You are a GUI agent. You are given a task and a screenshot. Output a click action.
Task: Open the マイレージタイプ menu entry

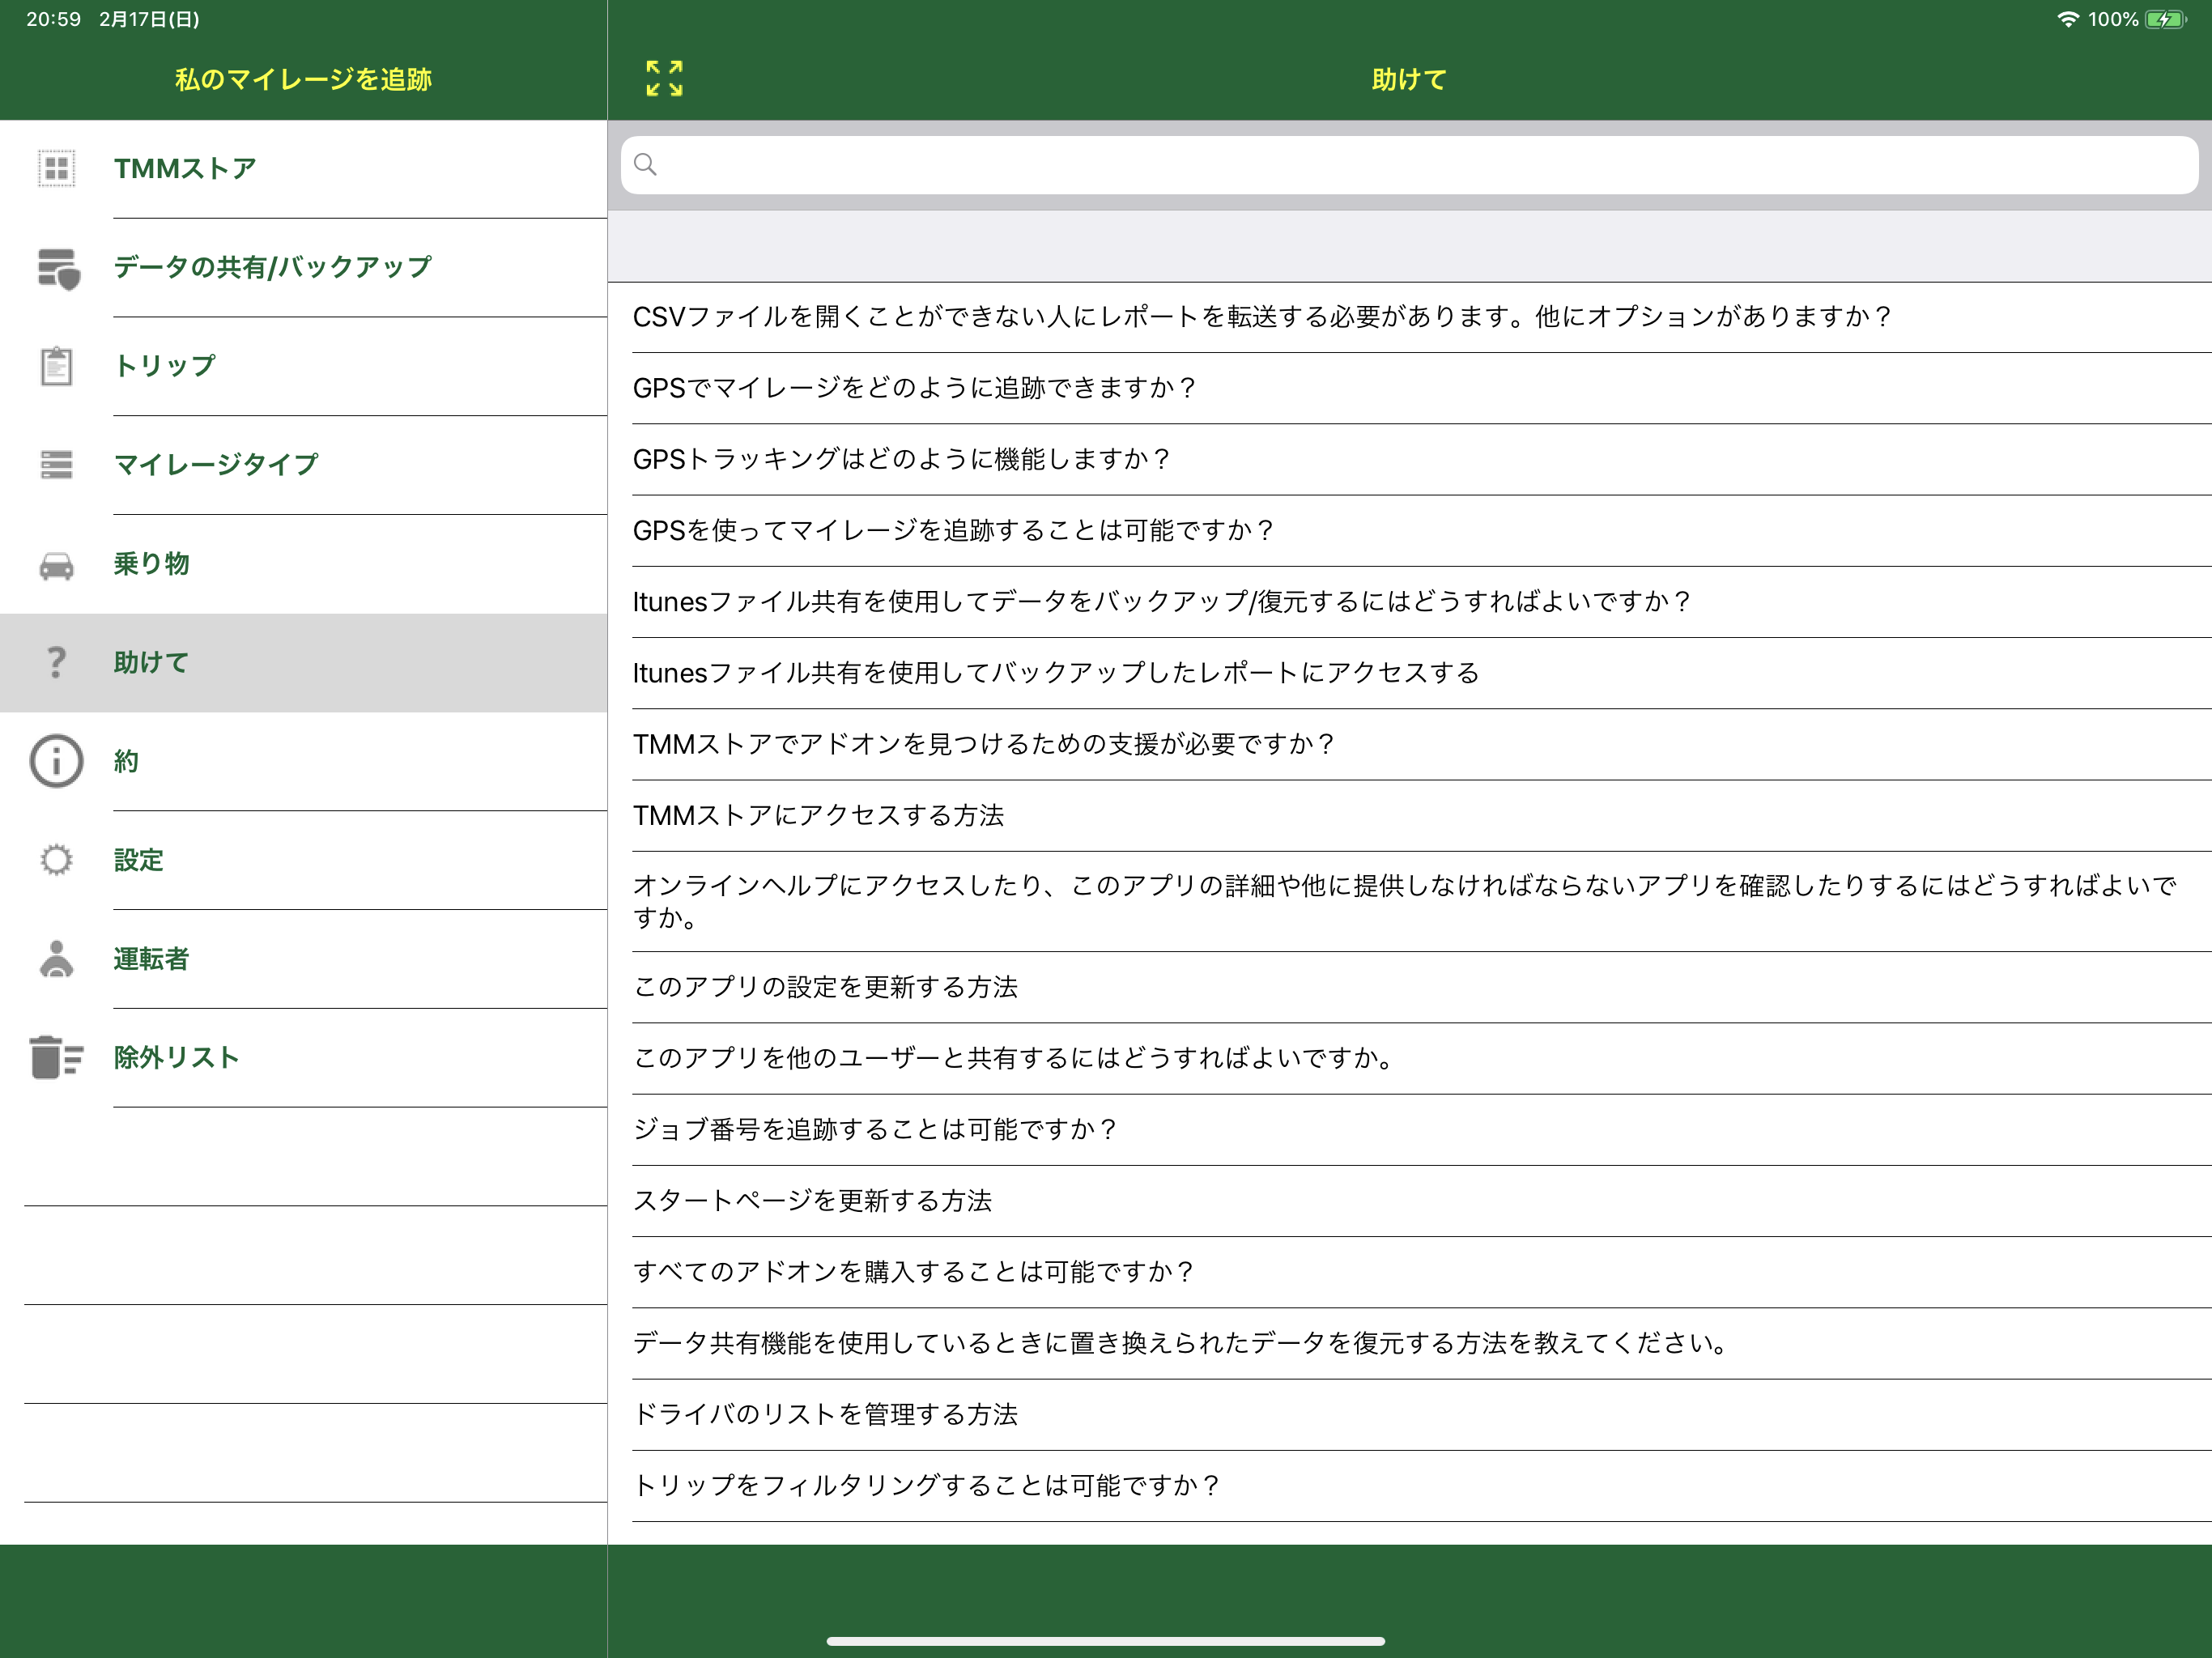pyautogui.click(x=216, y=464)
